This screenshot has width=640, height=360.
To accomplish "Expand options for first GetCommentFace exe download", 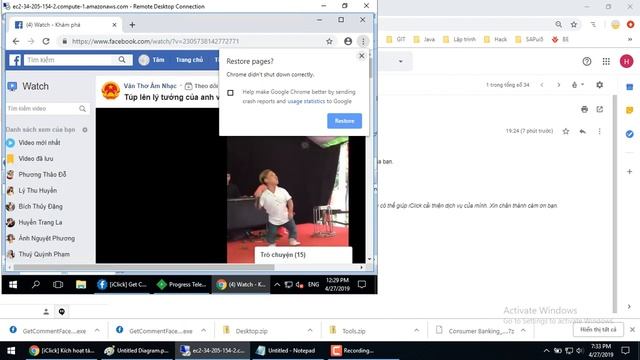I will pos(97,331).
